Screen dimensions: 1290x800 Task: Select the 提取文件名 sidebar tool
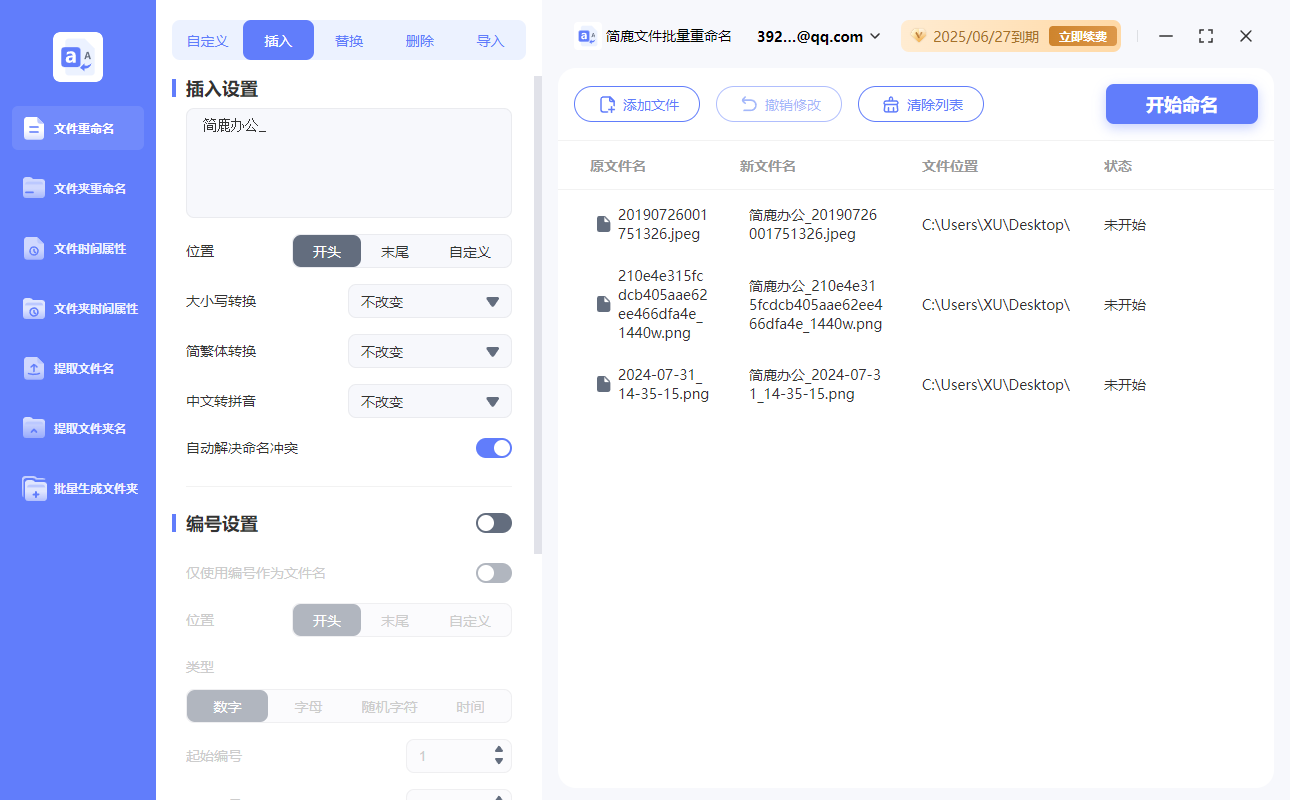coord(77,368)
